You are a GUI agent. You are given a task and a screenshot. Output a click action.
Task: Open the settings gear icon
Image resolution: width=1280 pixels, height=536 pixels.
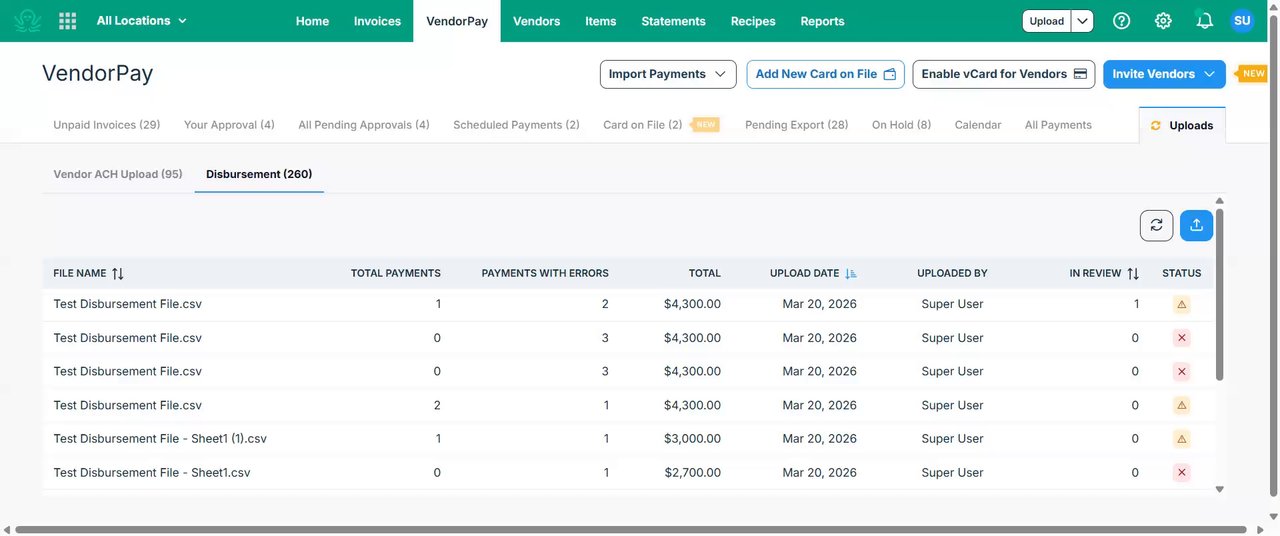[1163, 21]
